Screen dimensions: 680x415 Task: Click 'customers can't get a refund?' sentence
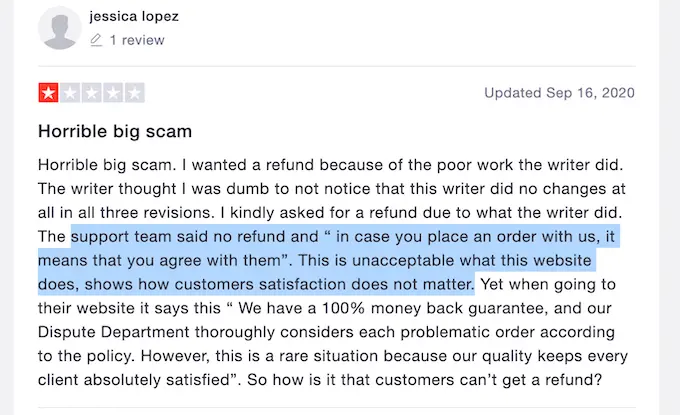(x=489, y=380)
